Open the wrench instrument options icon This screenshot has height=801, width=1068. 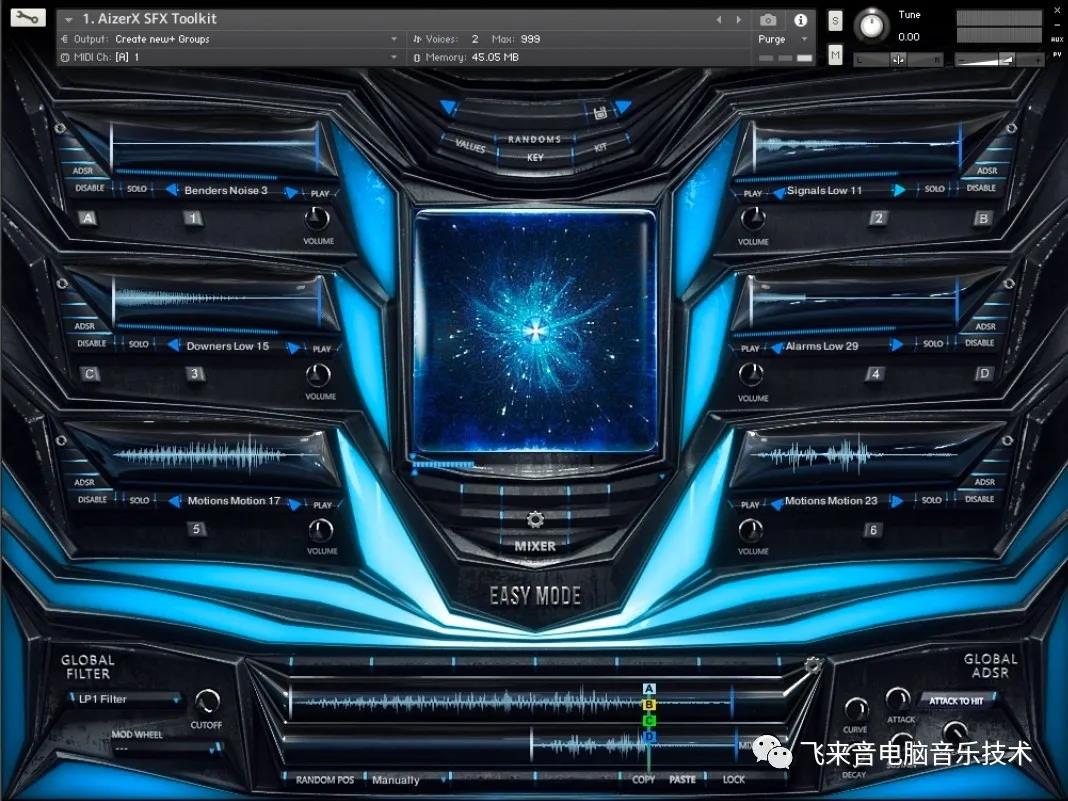[x=27, y=18]
